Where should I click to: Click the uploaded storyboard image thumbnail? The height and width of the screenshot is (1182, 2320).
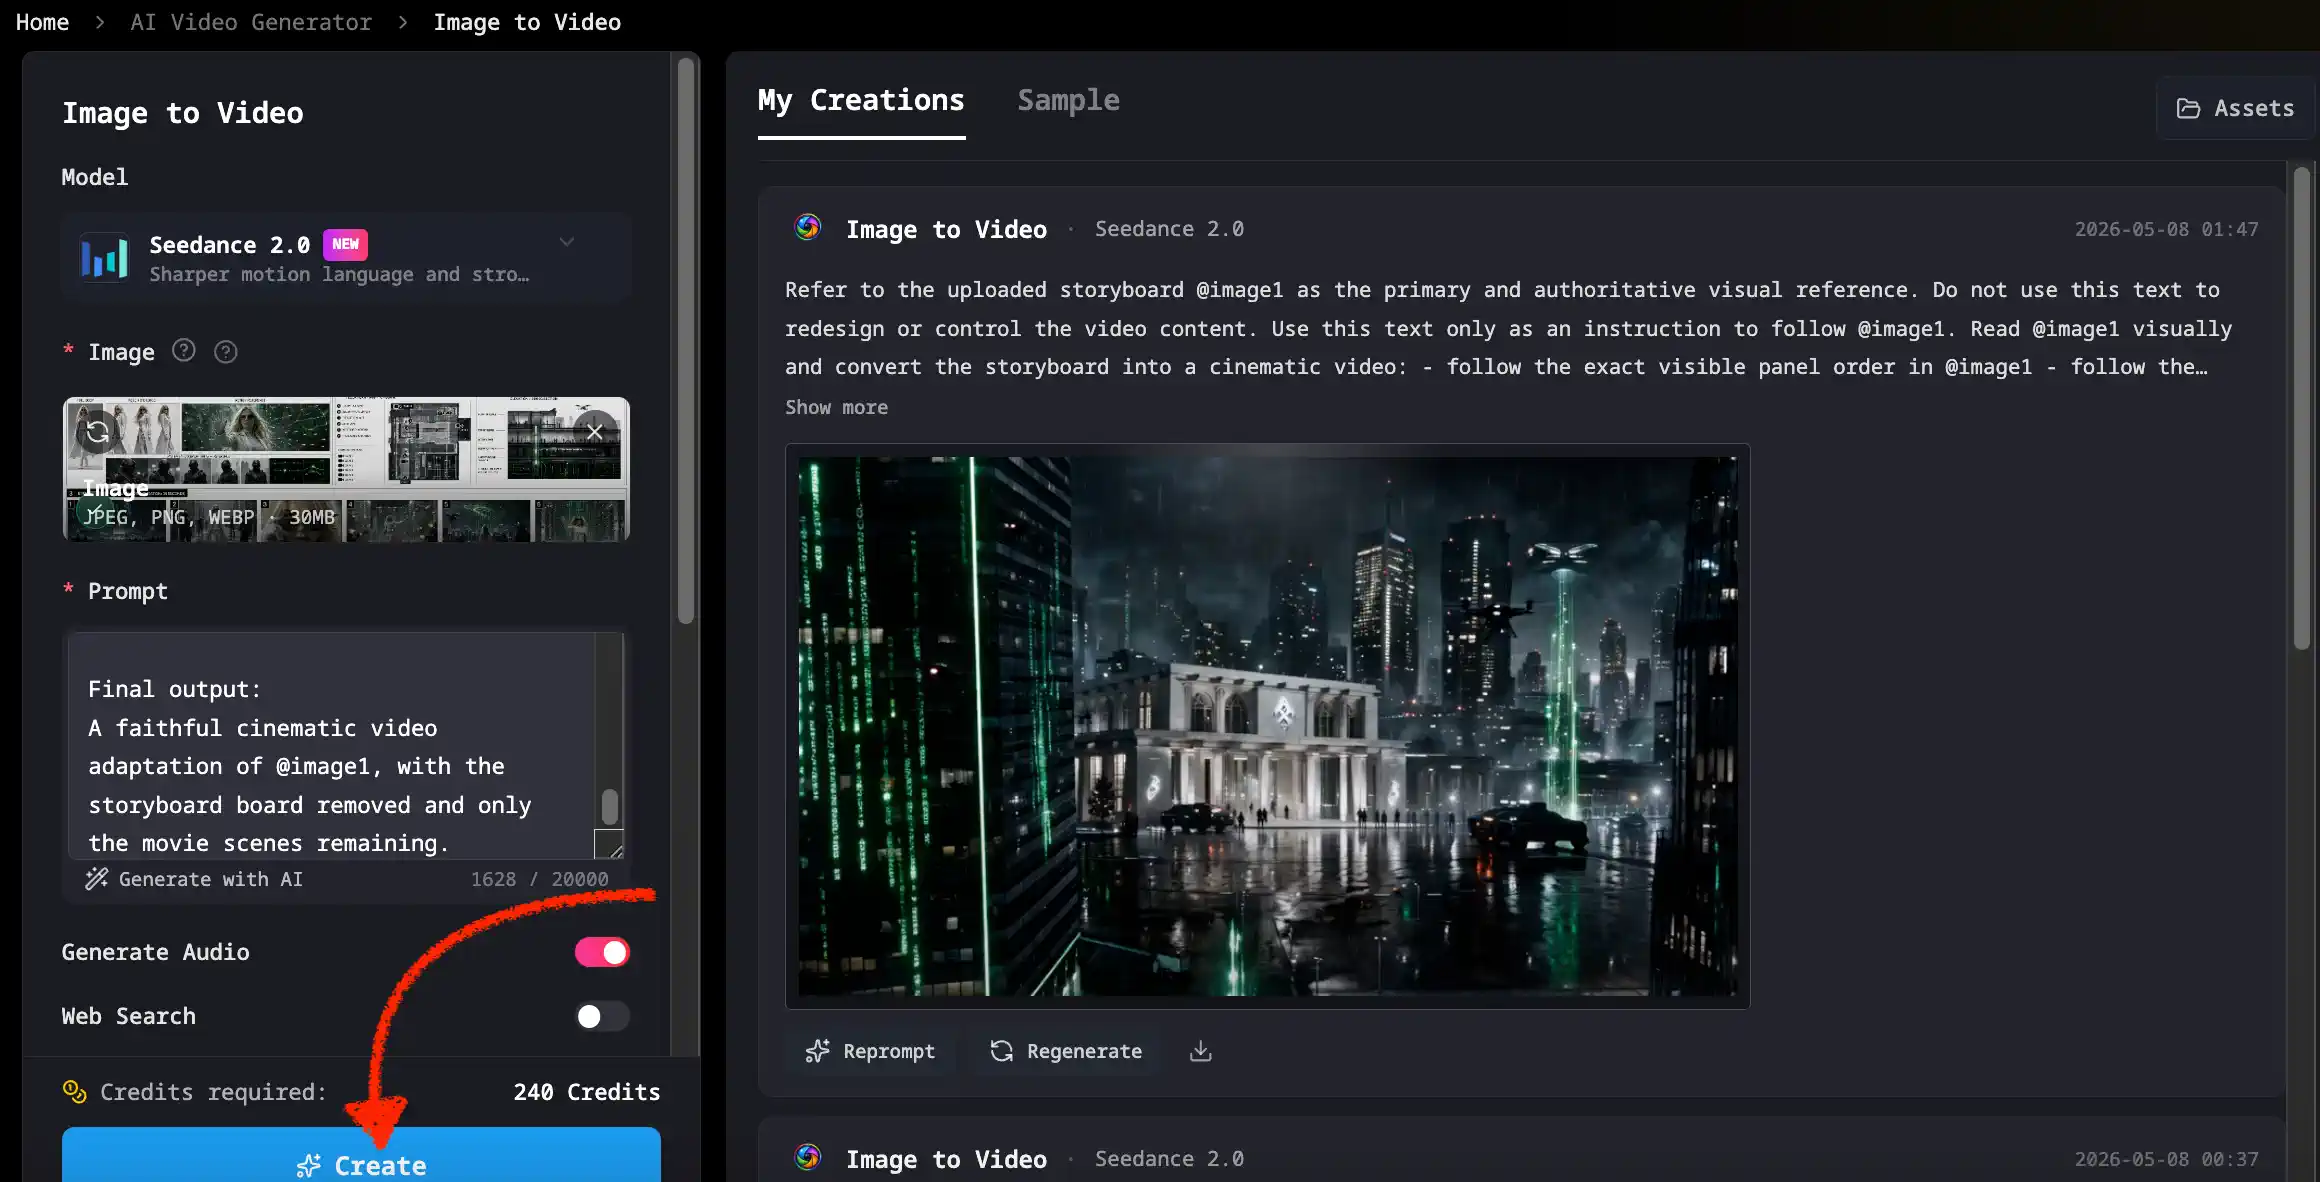(346, 469)
